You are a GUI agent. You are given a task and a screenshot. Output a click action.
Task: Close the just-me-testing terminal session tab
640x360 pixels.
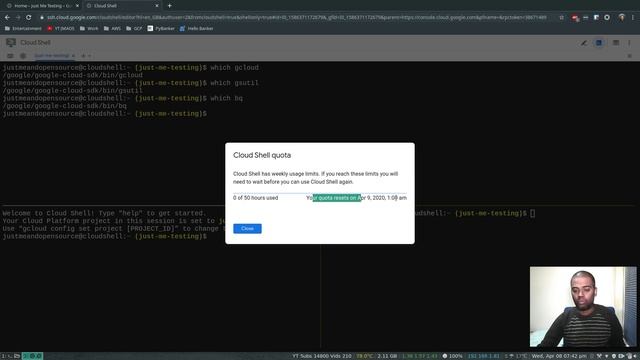(x=73, y=56)
